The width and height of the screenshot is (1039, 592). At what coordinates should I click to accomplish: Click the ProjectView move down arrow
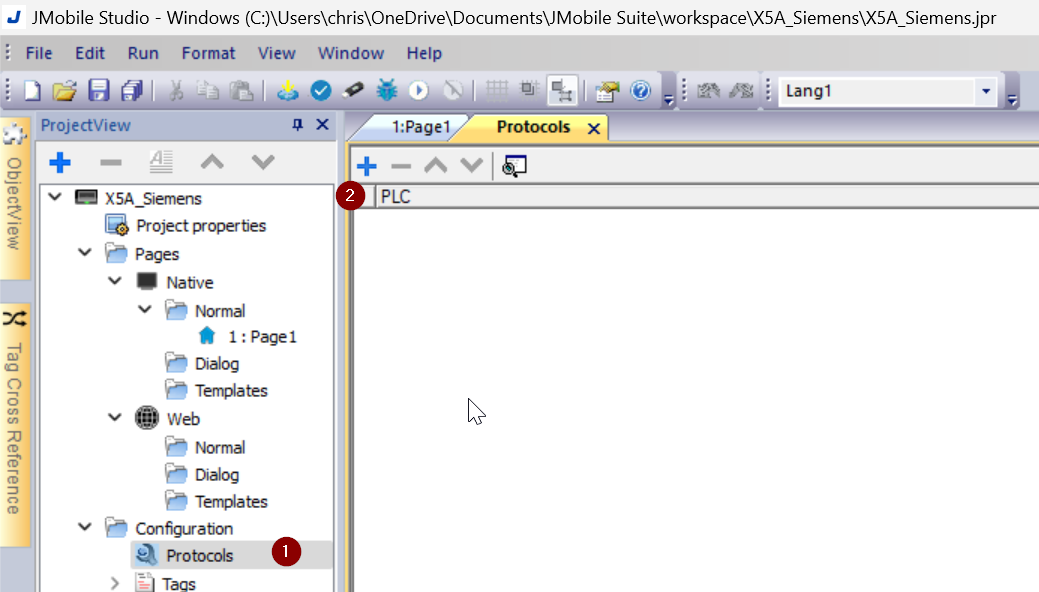[x=263, y=162]
